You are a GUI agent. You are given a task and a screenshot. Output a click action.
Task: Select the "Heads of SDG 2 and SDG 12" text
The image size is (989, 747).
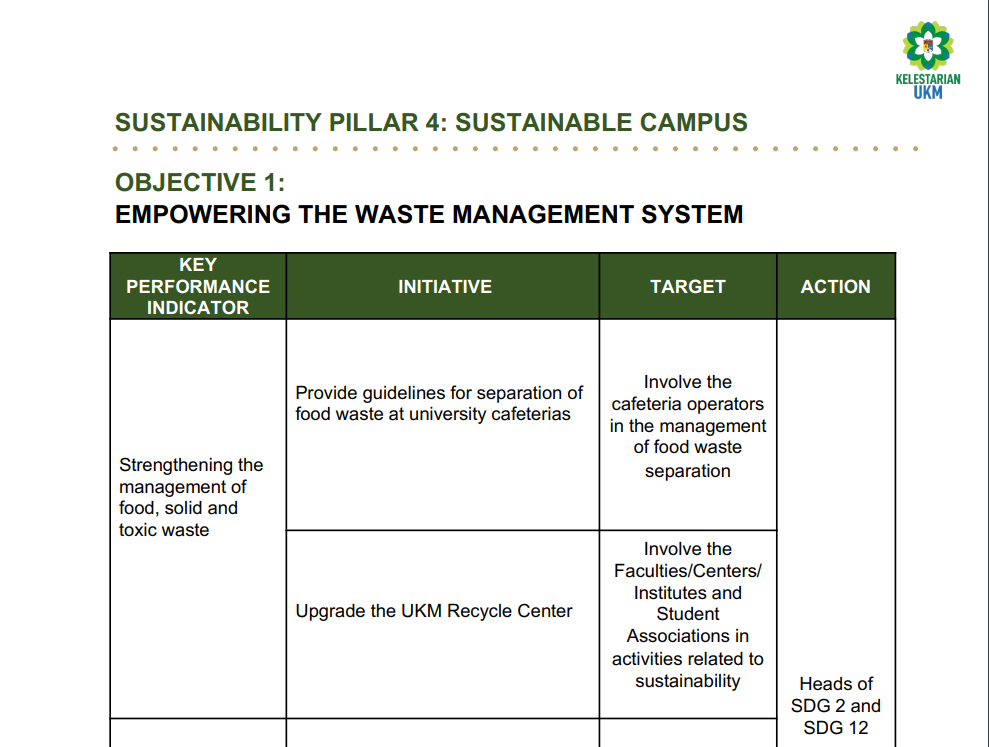click(x=836, y=706)
